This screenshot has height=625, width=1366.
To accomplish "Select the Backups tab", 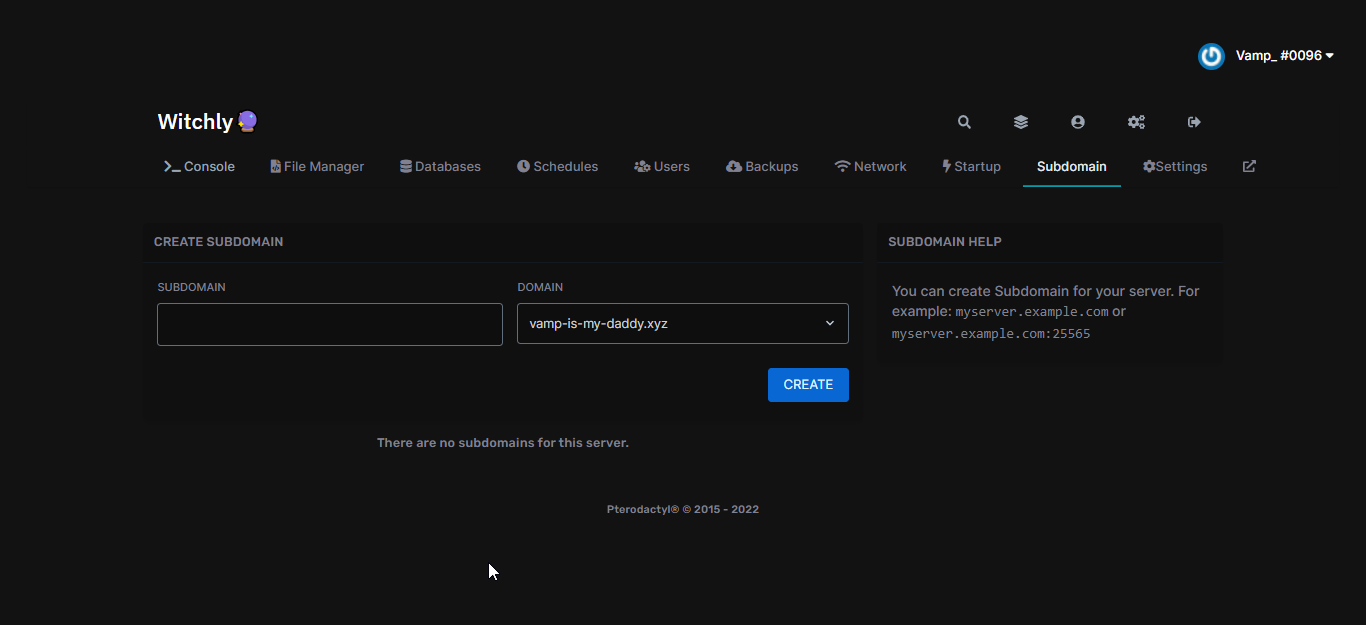I will (x=762, y=166).
